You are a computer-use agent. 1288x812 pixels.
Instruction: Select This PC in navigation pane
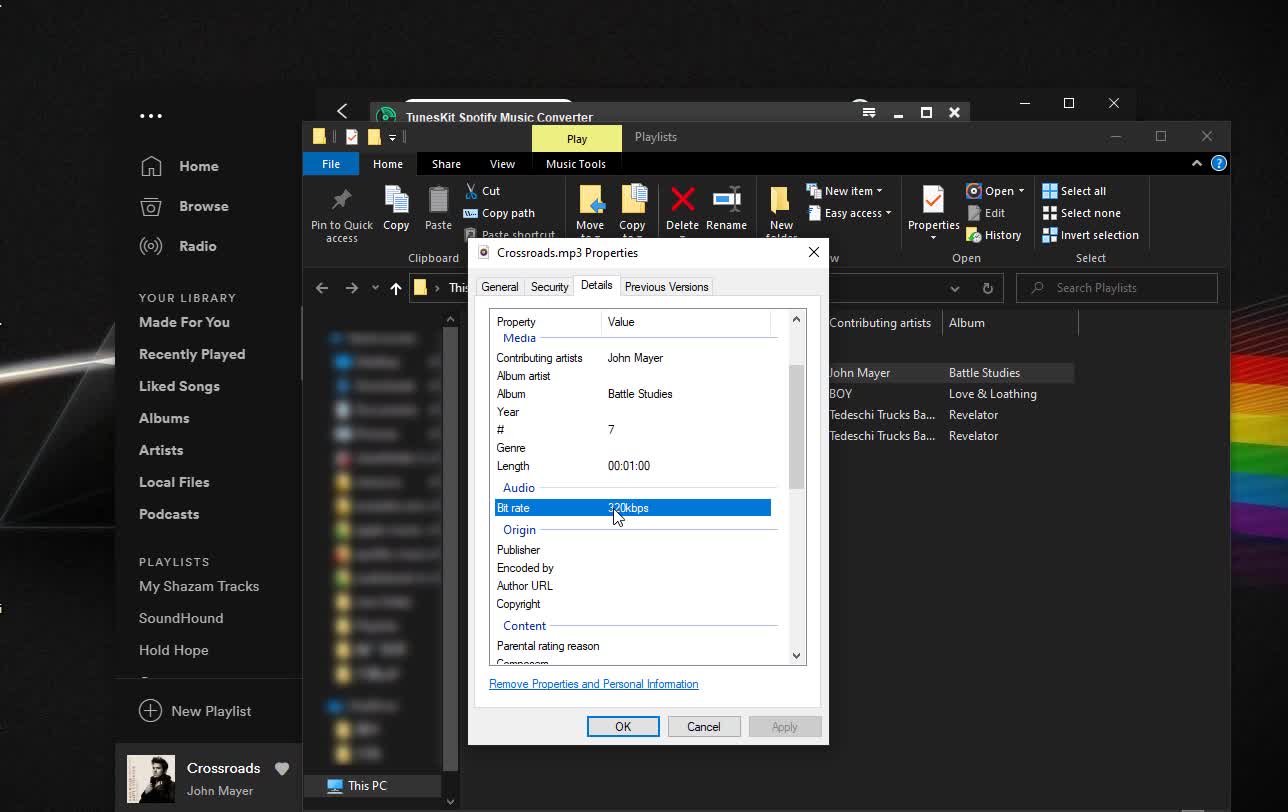tap(371, 786)
